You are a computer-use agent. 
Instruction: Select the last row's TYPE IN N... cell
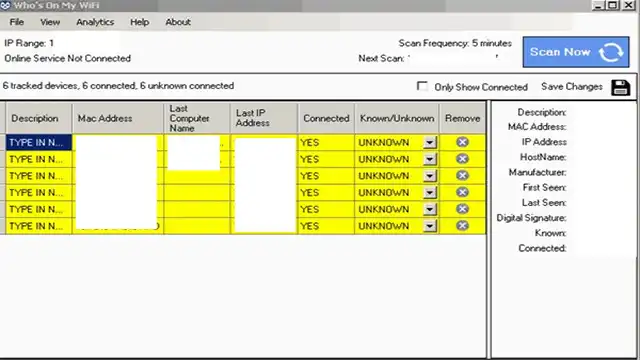click(x=39, y=226)
